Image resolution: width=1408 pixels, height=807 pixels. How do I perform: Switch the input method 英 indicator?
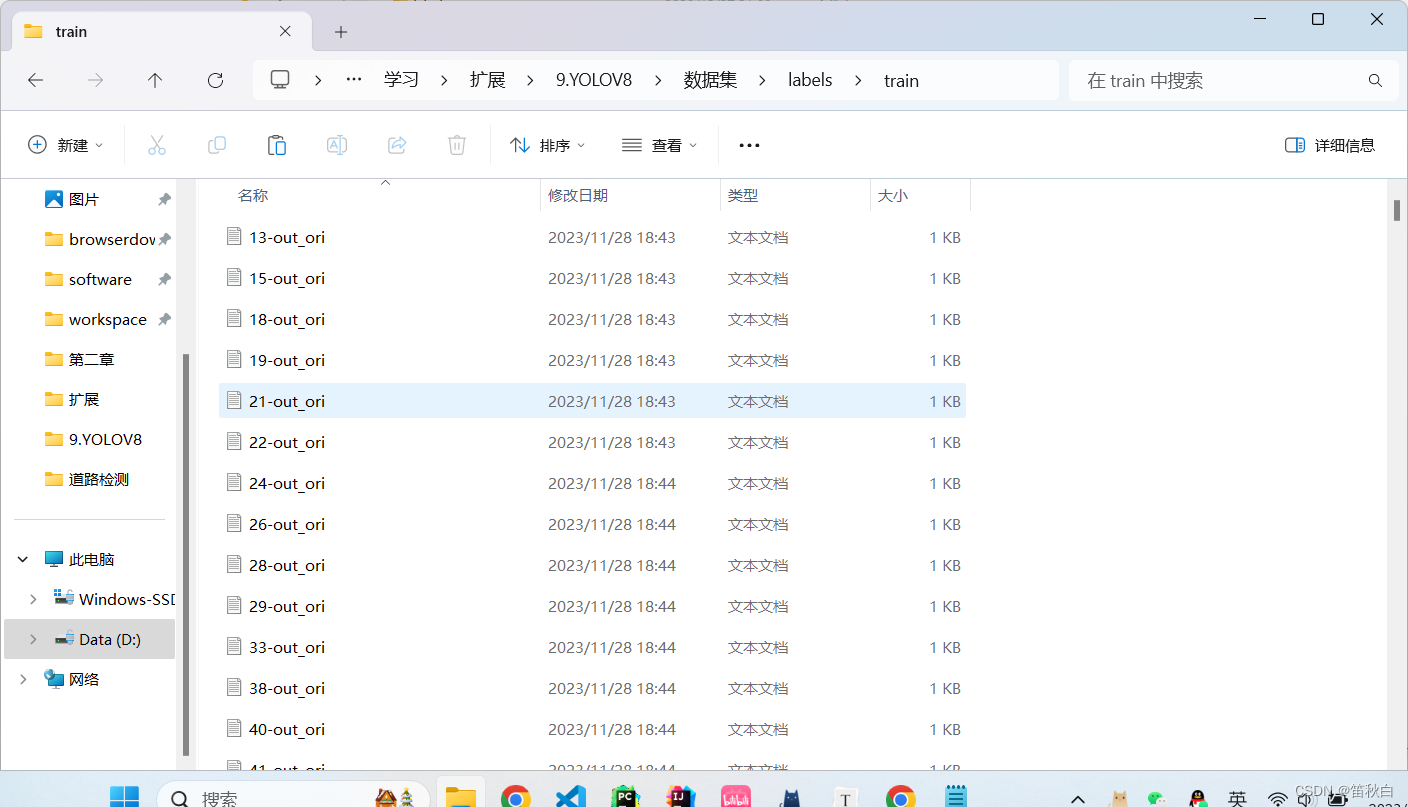tap(1237, 798)
